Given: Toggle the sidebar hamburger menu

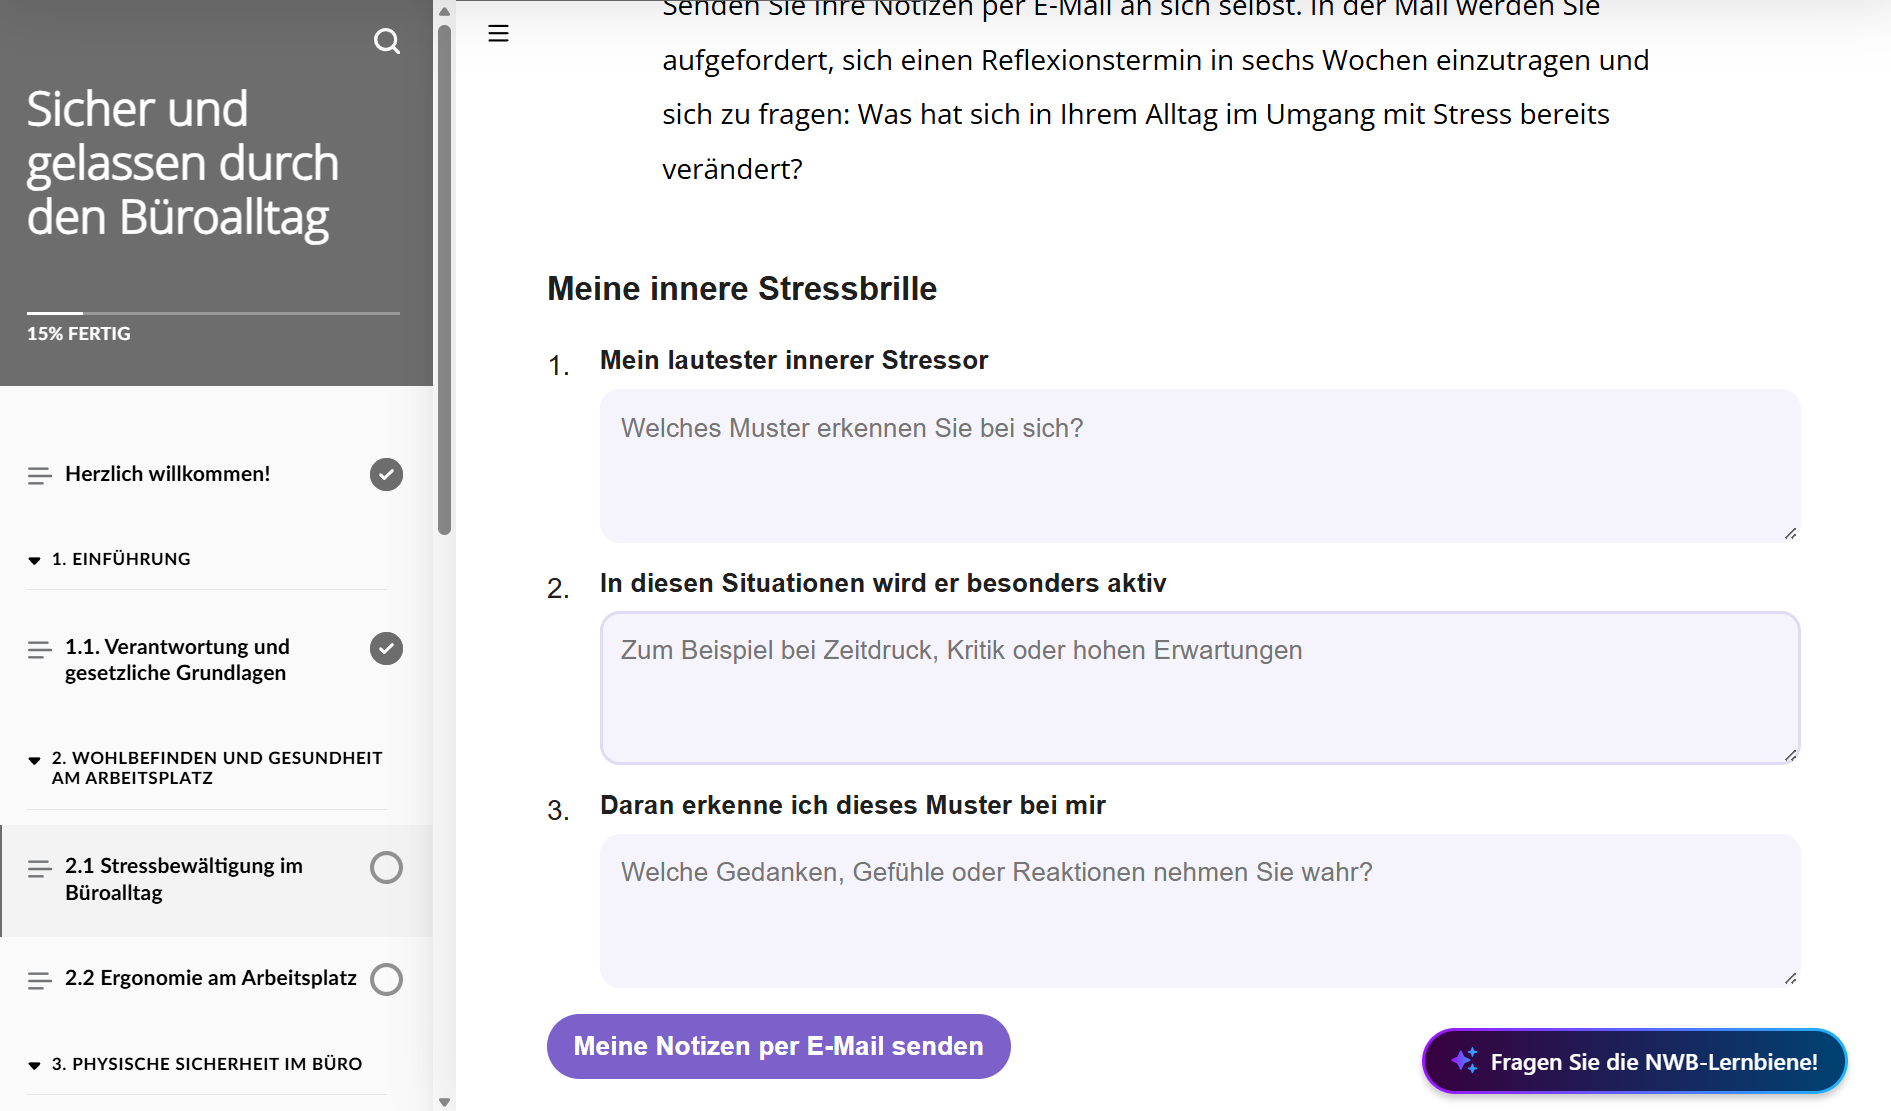Looking at the screenshot, I should pyautogui.click(x=498, y=33).
